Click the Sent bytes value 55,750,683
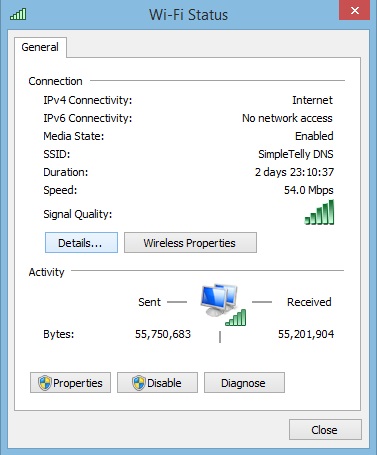This screenshot has width=377, height=455. tap(163, 334)
